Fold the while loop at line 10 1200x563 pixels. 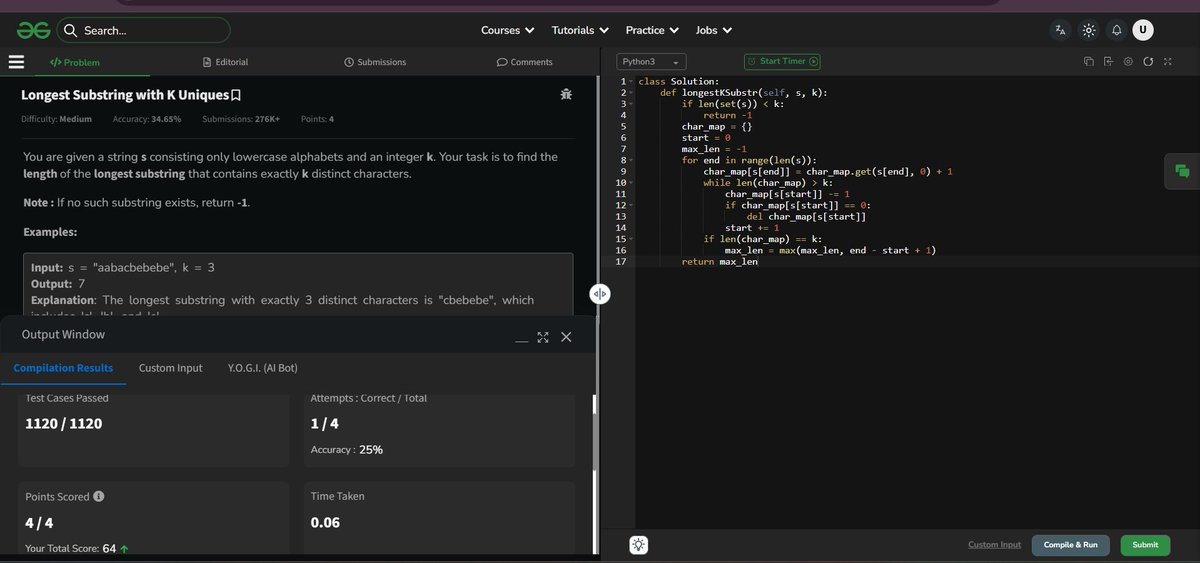coord(630,183)
